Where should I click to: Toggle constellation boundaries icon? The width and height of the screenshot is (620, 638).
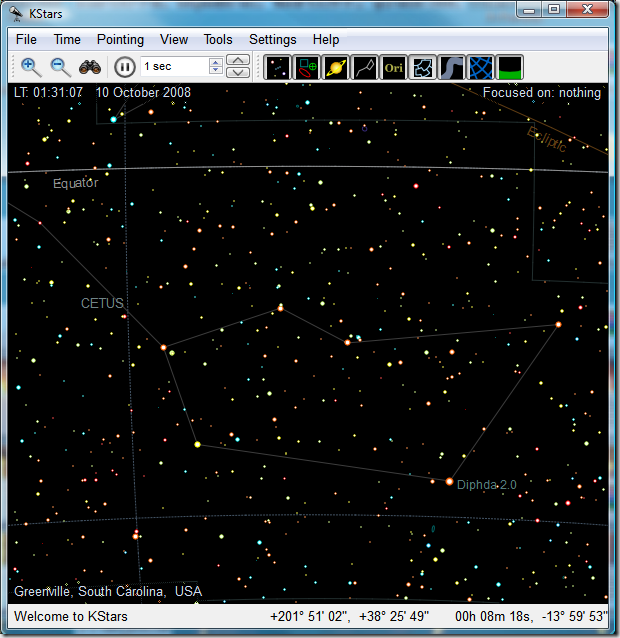pyautogui.click(x=423, y=67)
